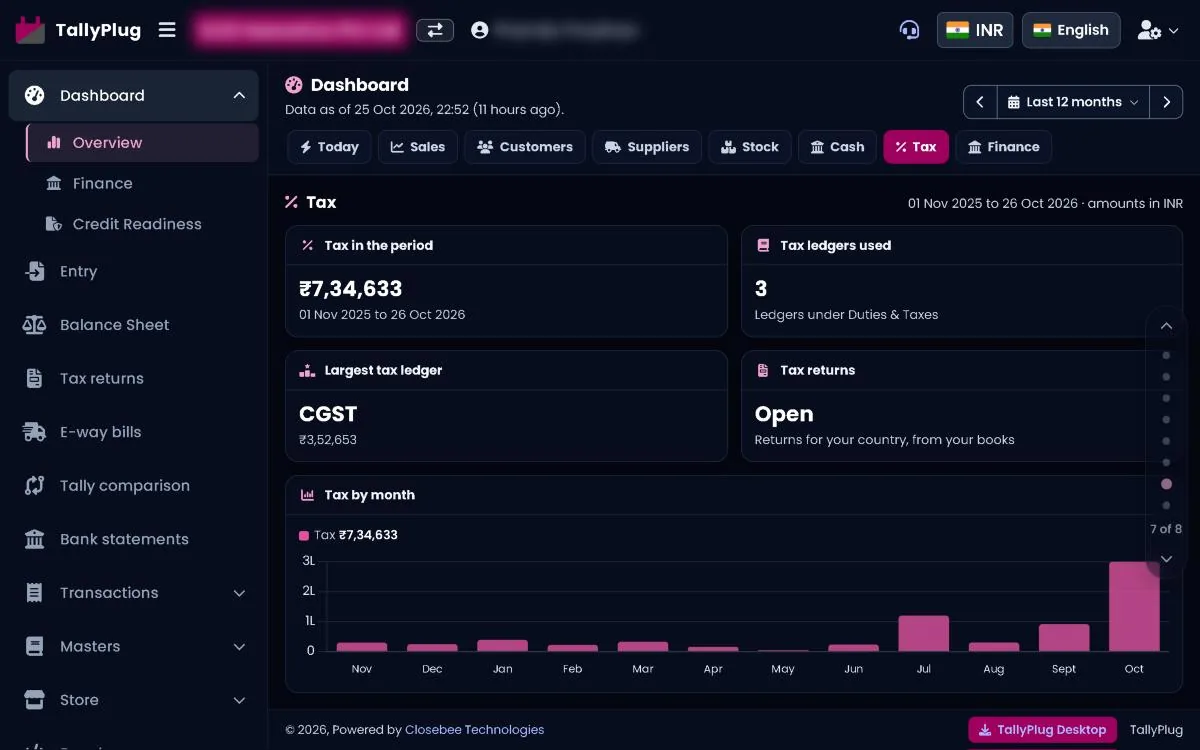Select the active Tax tab
The width and height of the screenshot is (1200, 750).
(x=916, y=147)
